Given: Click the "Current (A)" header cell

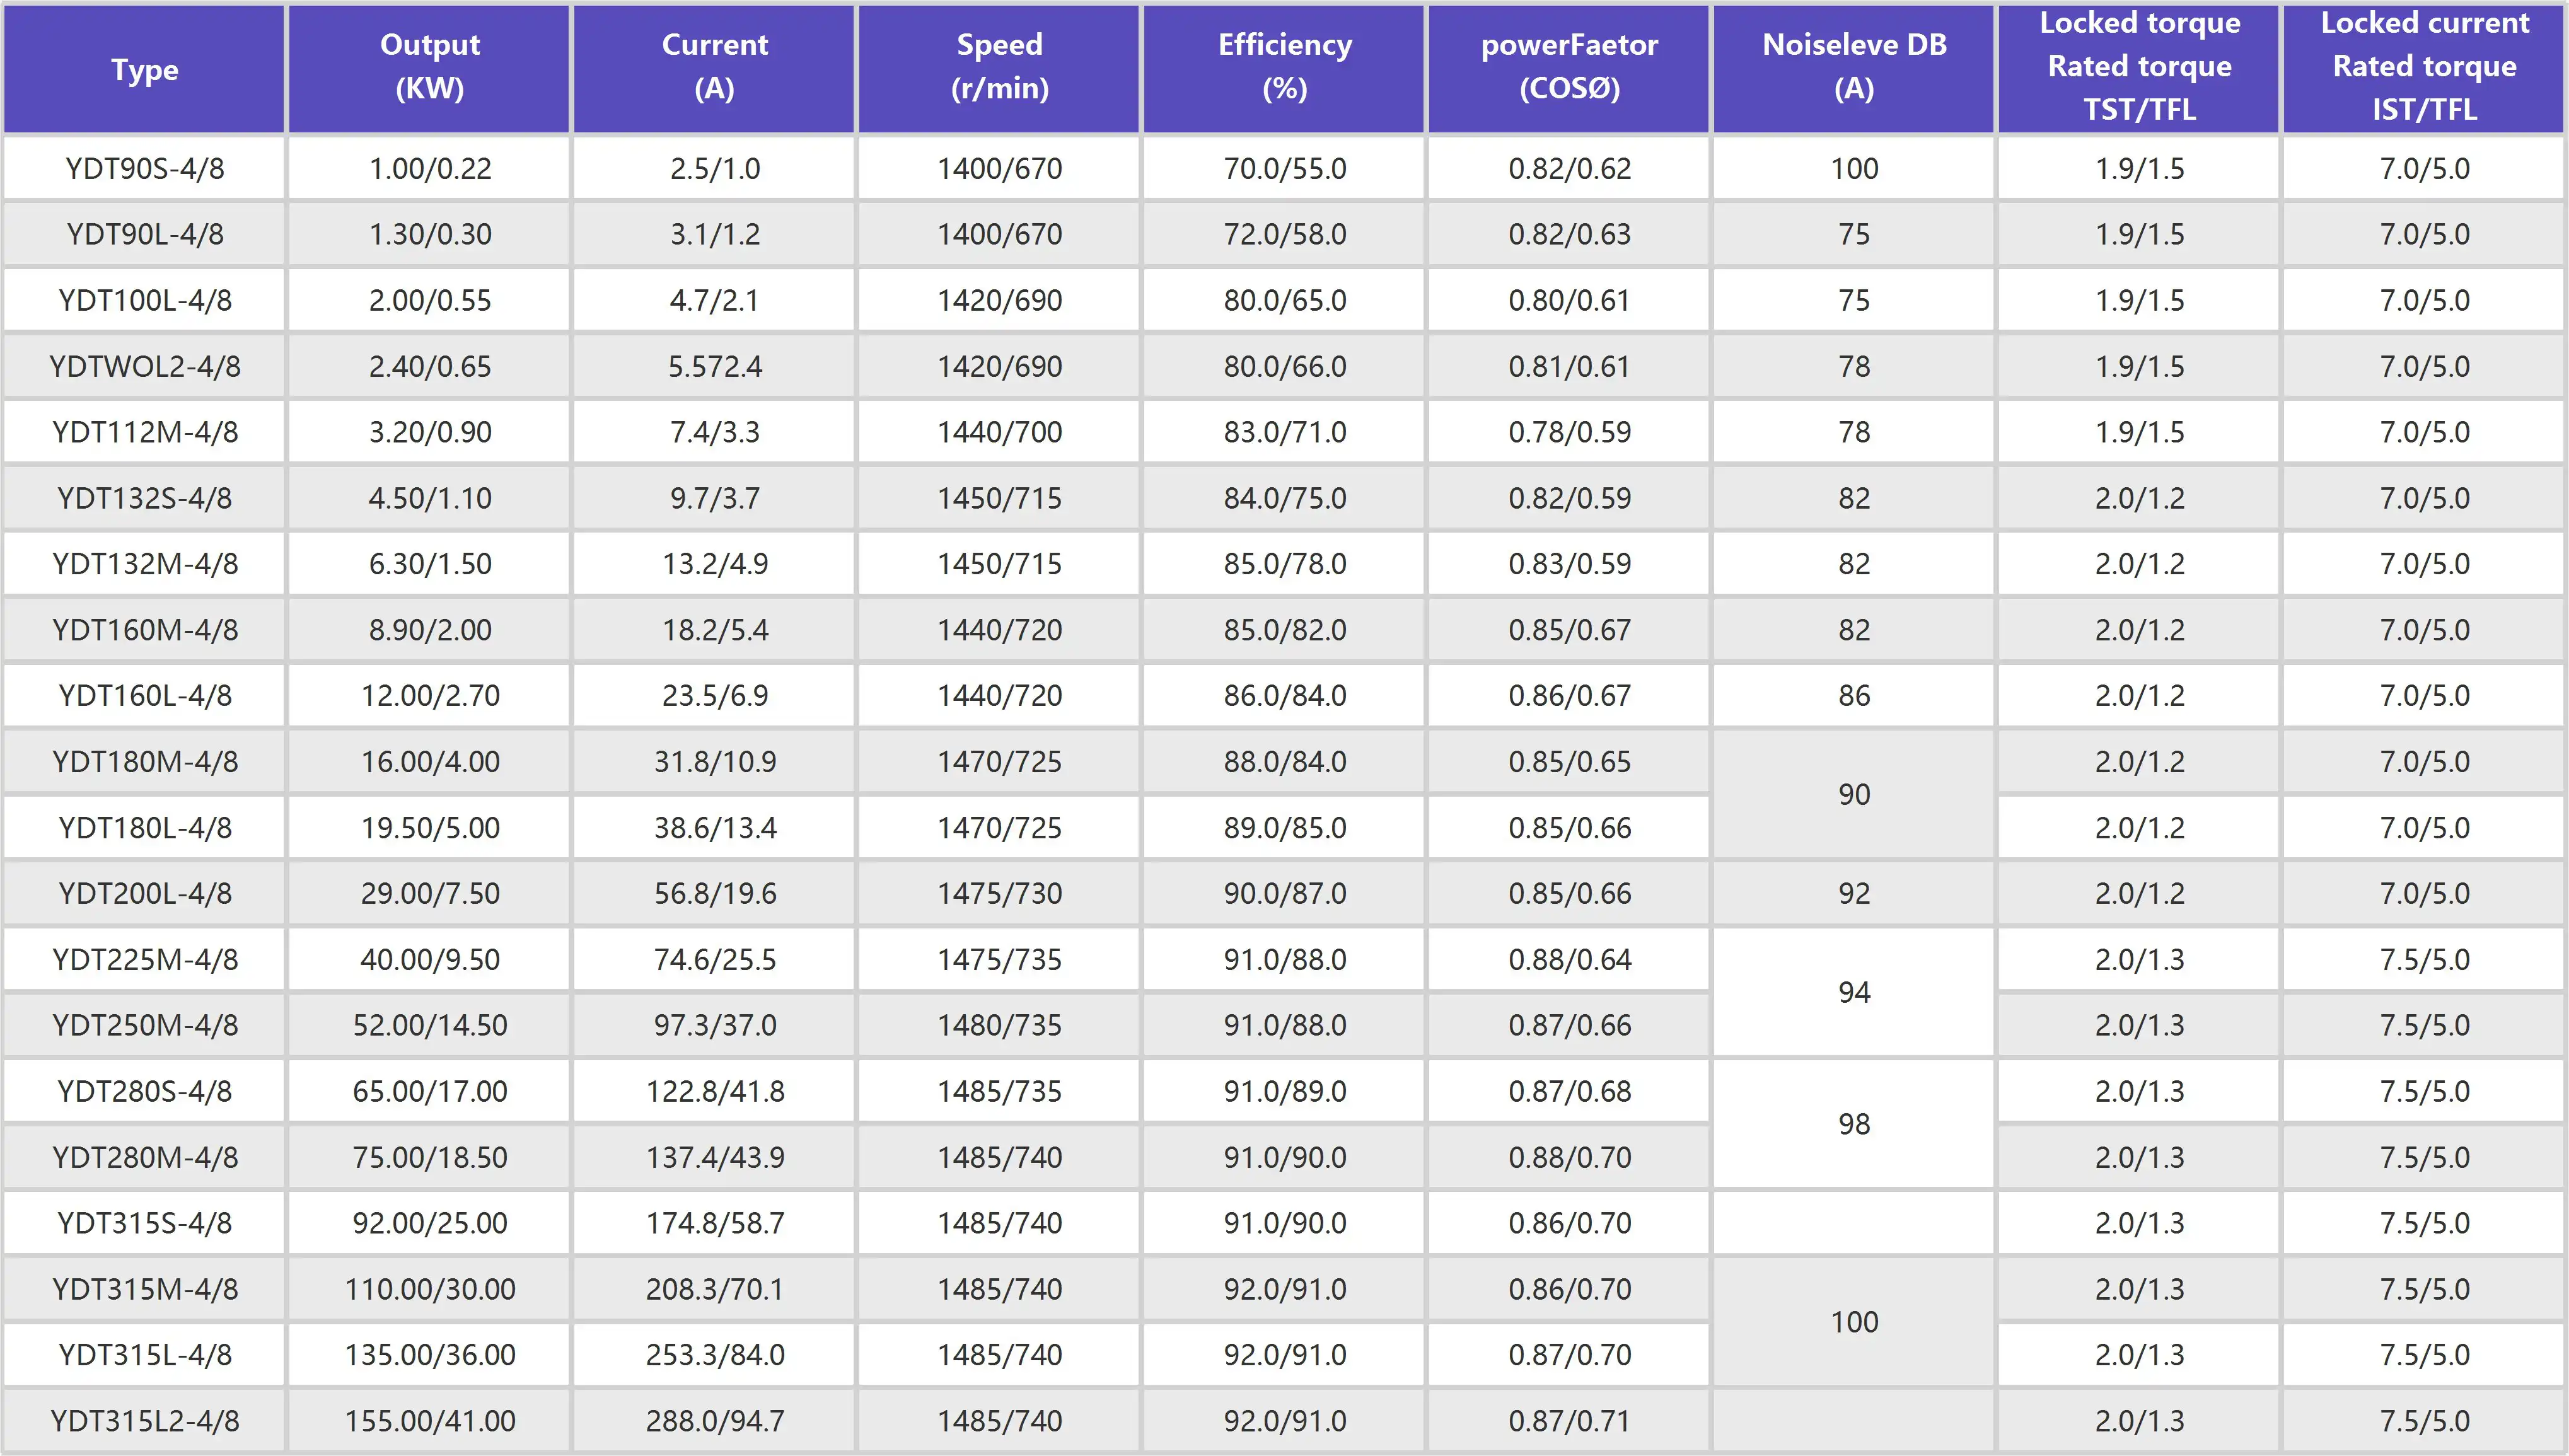Looking at the screenshot, I should pos(714,67).
